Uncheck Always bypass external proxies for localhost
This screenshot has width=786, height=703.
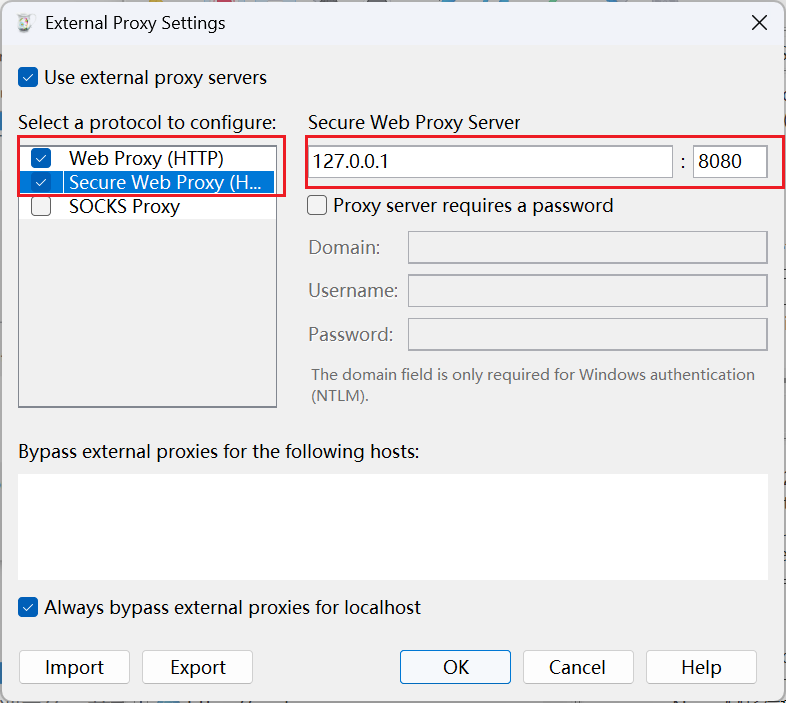[28, 607]
